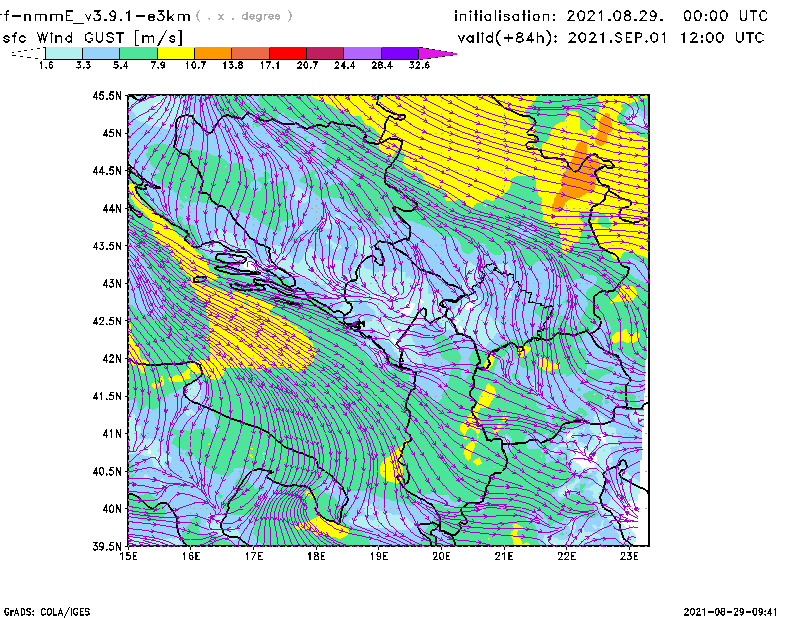The width and height of the screenshot is (800, 618).
Task: Click the 23E longitude label
Action: 629,556
